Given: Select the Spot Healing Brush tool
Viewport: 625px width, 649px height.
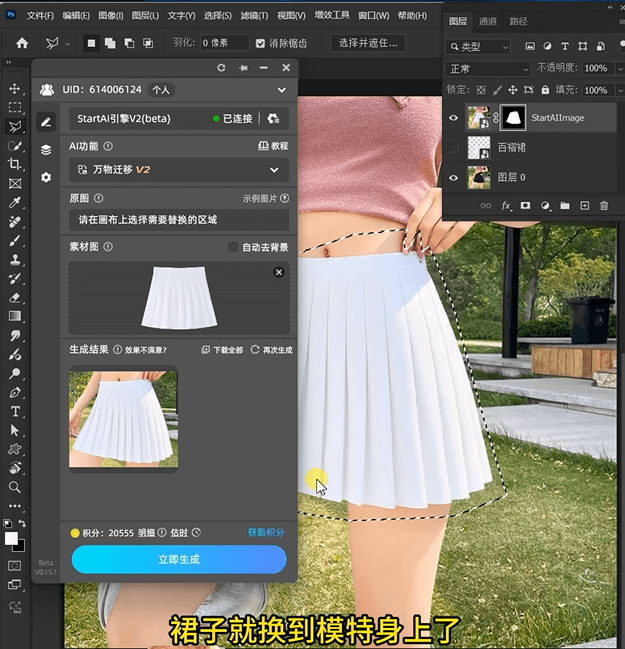Looking at the screenshot, I should coord(15,221).
